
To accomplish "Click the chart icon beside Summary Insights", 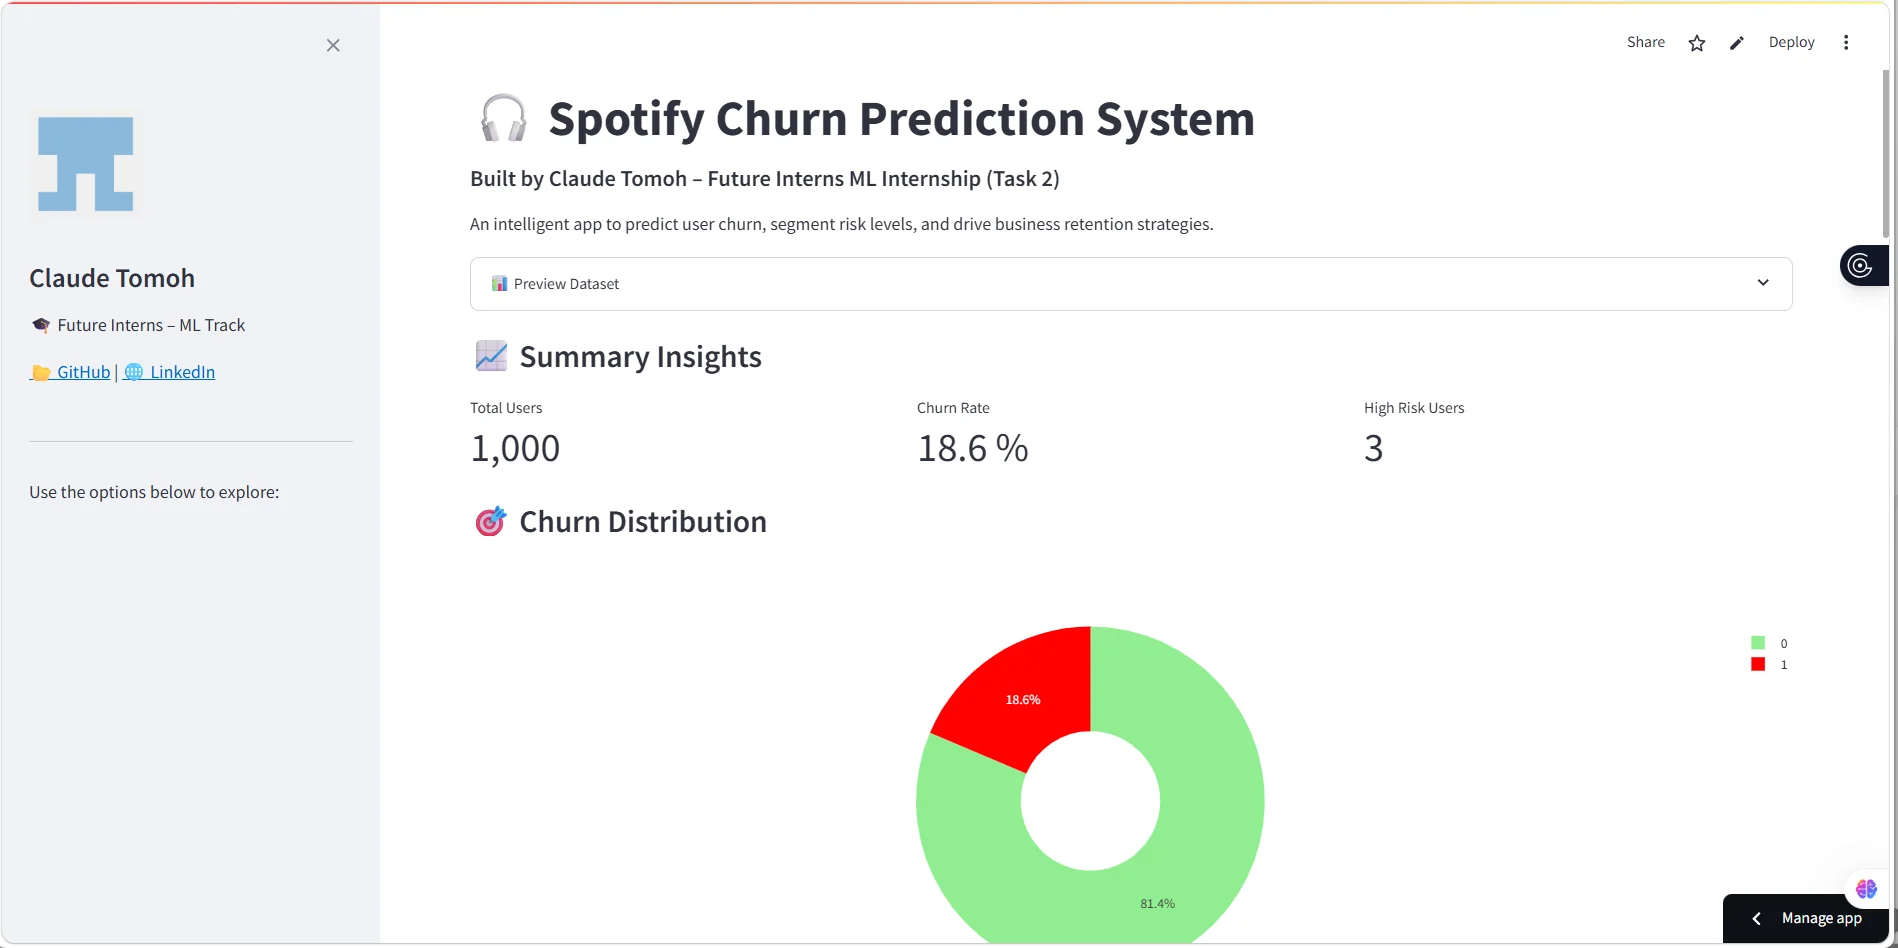I will click(x=491, y=356).
